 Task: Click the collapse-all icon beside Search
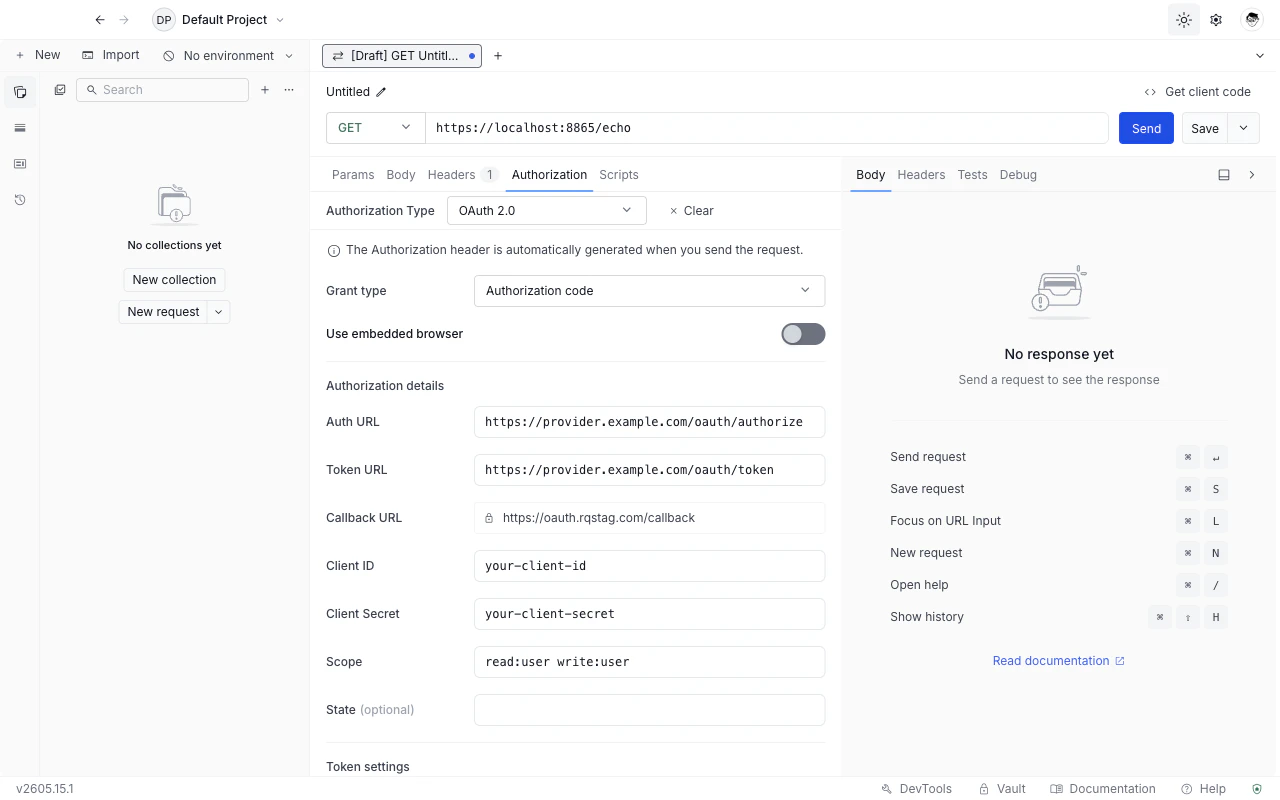[60, 90]
